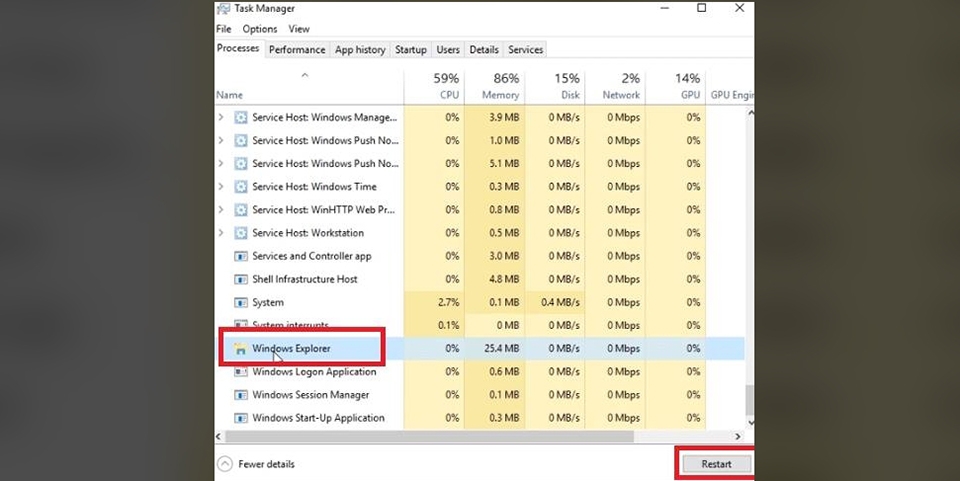
Task: Click the Windows Logon Application icon
Action: pyautogui.click(x=241, y=372)
